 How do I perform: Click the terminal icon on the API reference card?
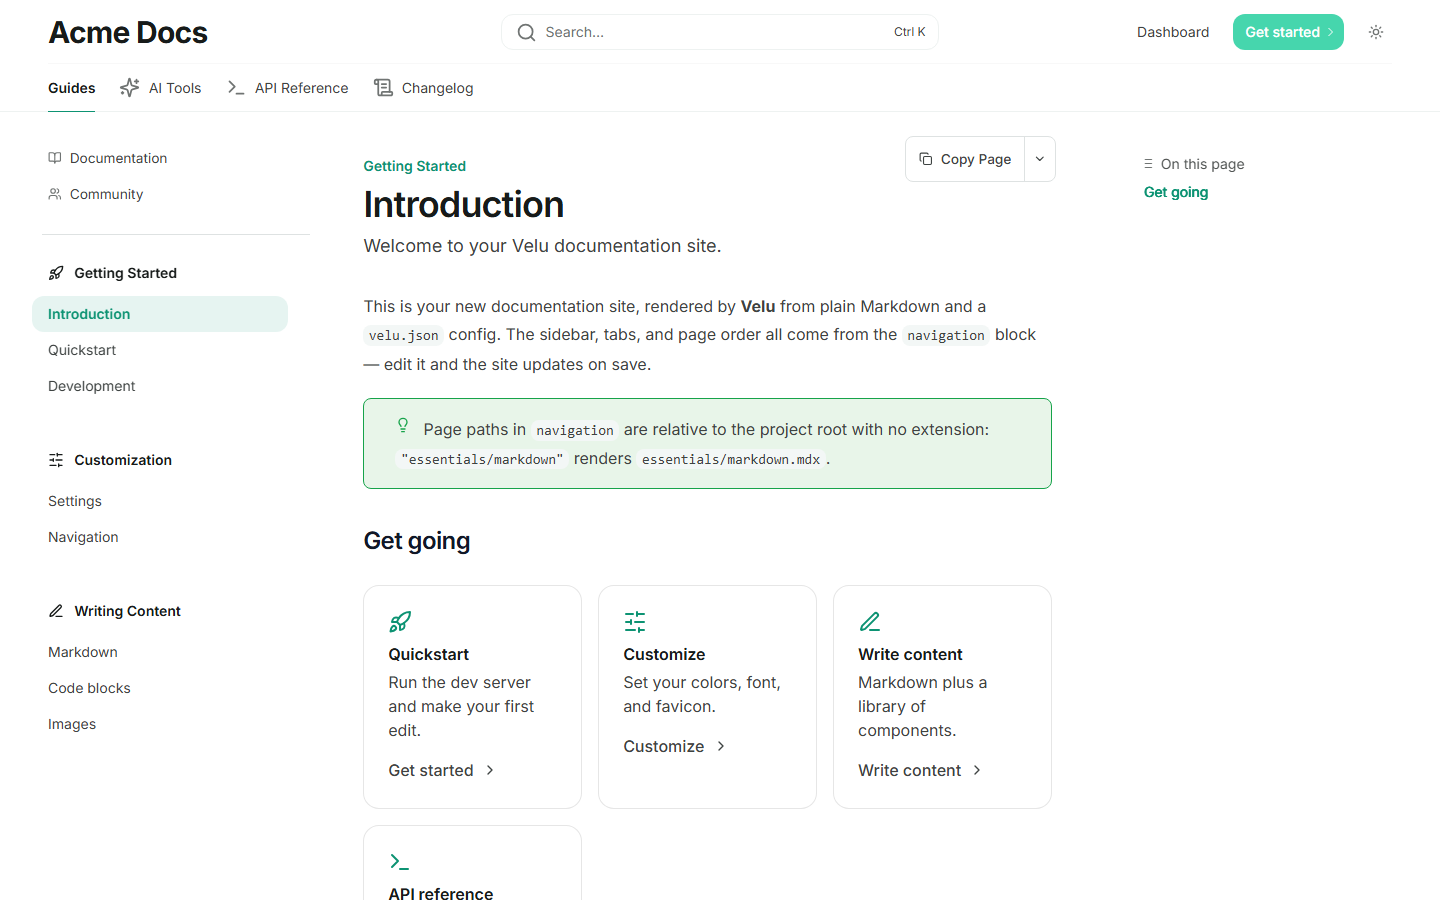pyautogui.click(x=400, y=862)
